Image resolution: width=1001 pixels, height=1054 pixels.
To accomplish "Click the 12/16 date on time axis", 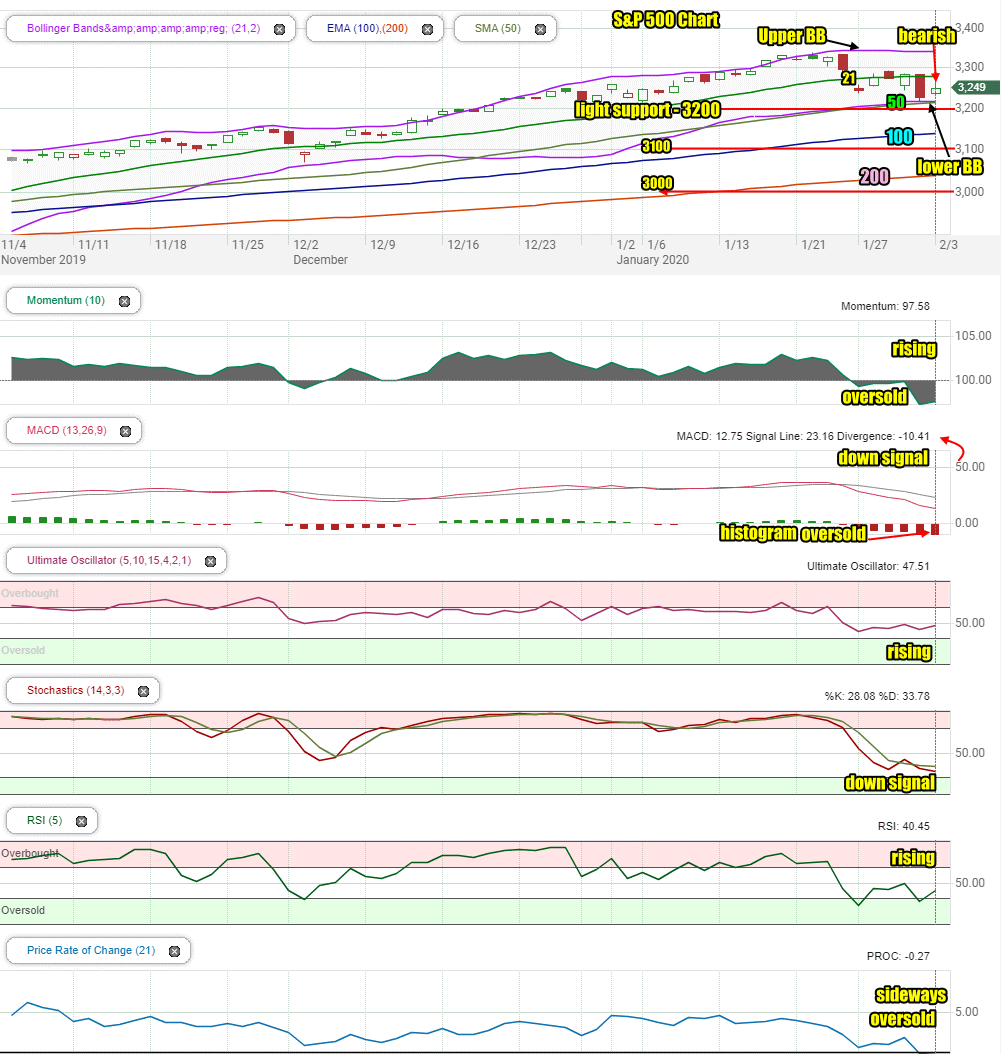I will point(463,245).
